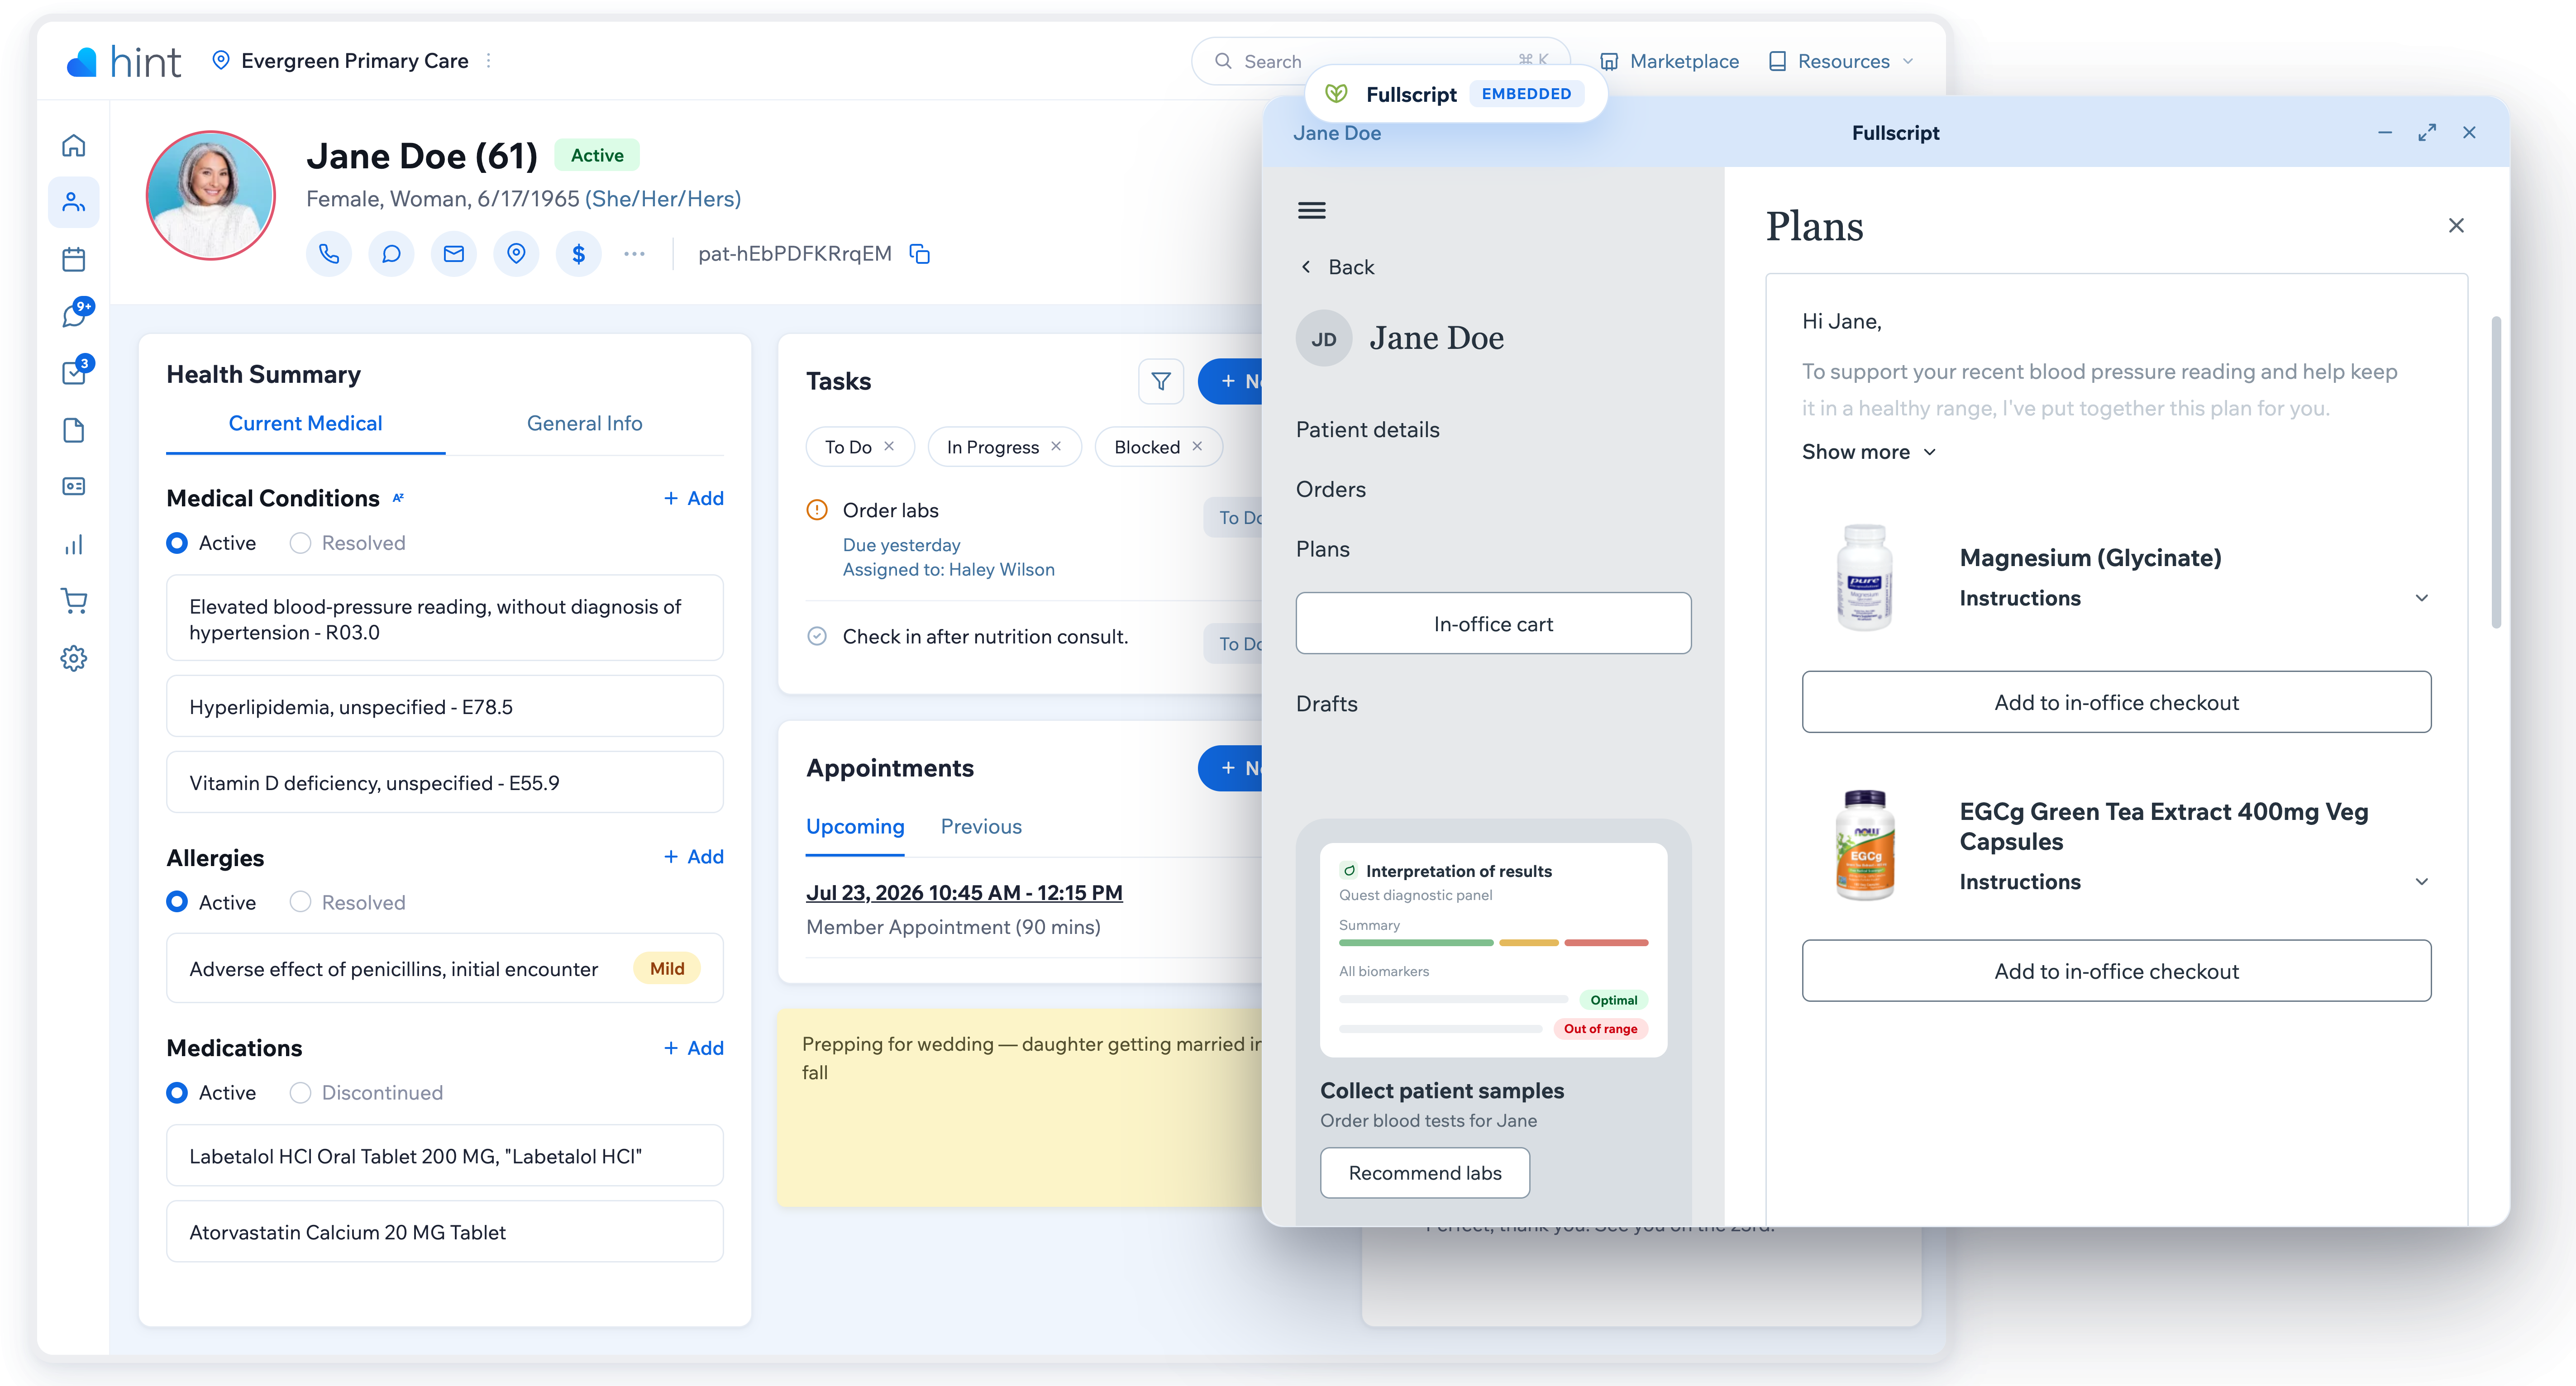Open the Settings gear icon in sidebar
Screen dimensions: 2576x1386
[x=74, y=659]
